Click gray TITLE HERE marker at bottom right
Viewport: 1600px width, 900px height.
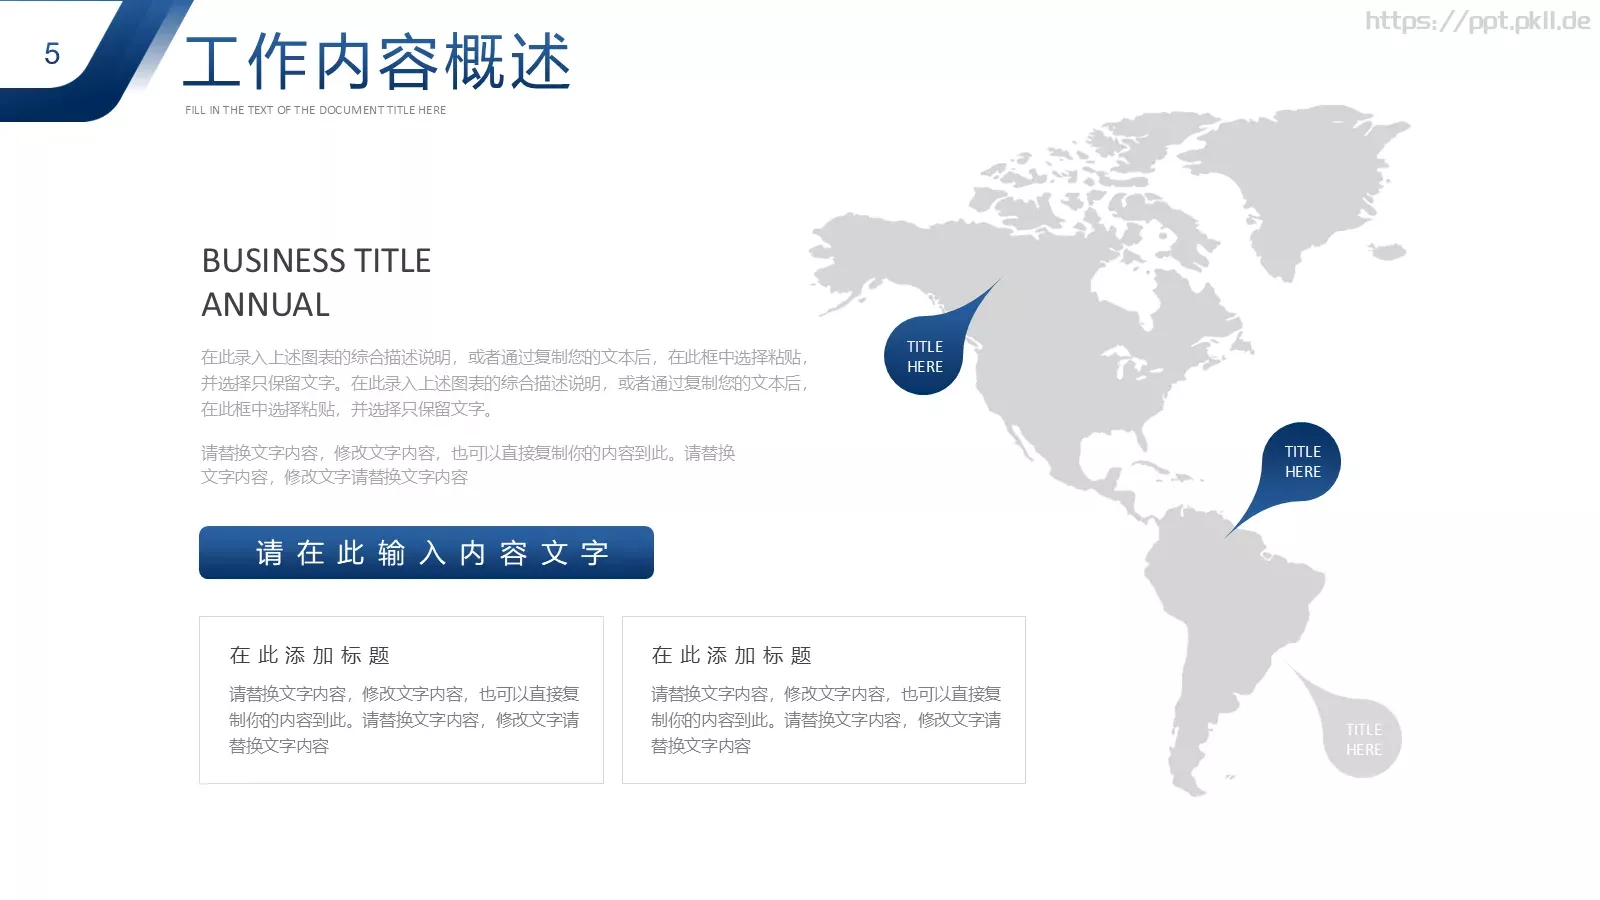(1363, 739)
